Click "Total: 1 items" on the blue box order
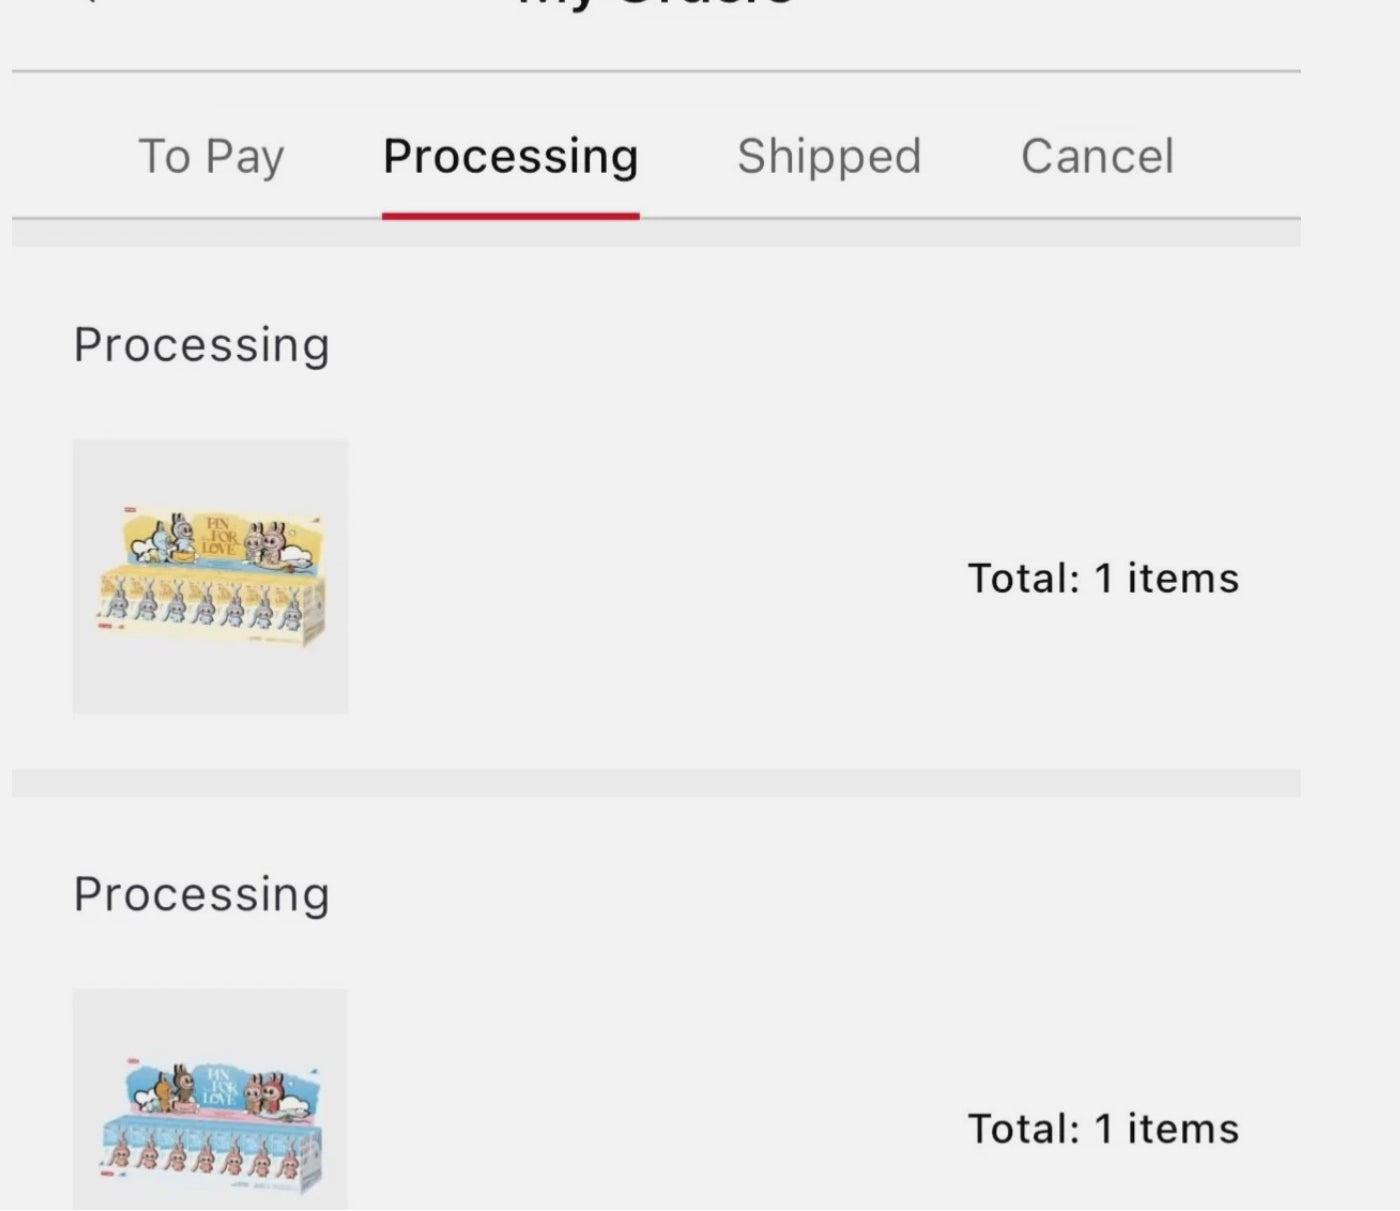 coord(1103,1129)
